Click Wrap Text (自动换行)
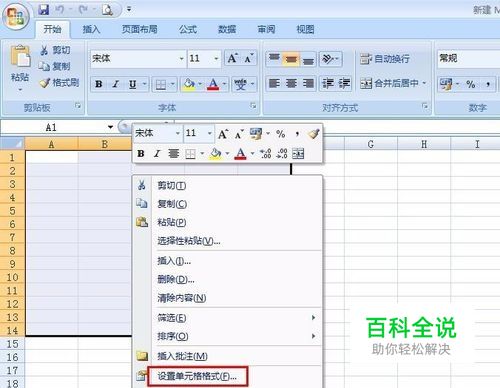Image resolution: width=500 pixels, height=388 pixels. pos(385,59)
